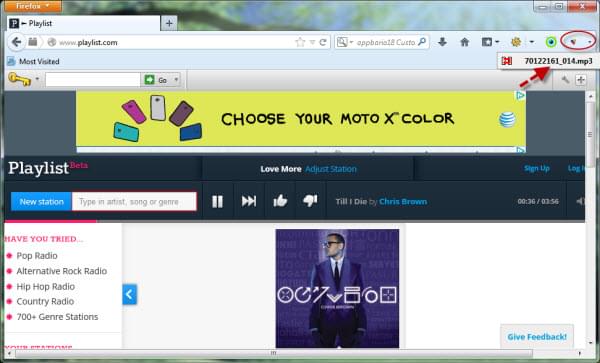The width and height of the screenshot is (600, 363).
Task: Expand the circled downloader extension dropdown
Action: click(590, 42)
